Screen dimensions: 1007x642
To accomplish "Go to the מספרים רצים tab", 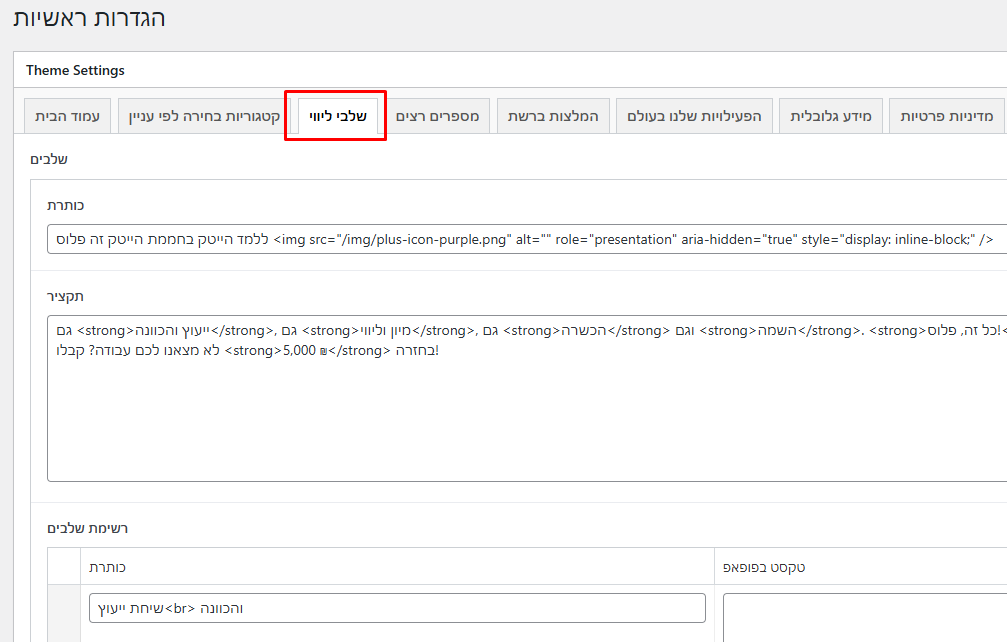I will [437, 117].
